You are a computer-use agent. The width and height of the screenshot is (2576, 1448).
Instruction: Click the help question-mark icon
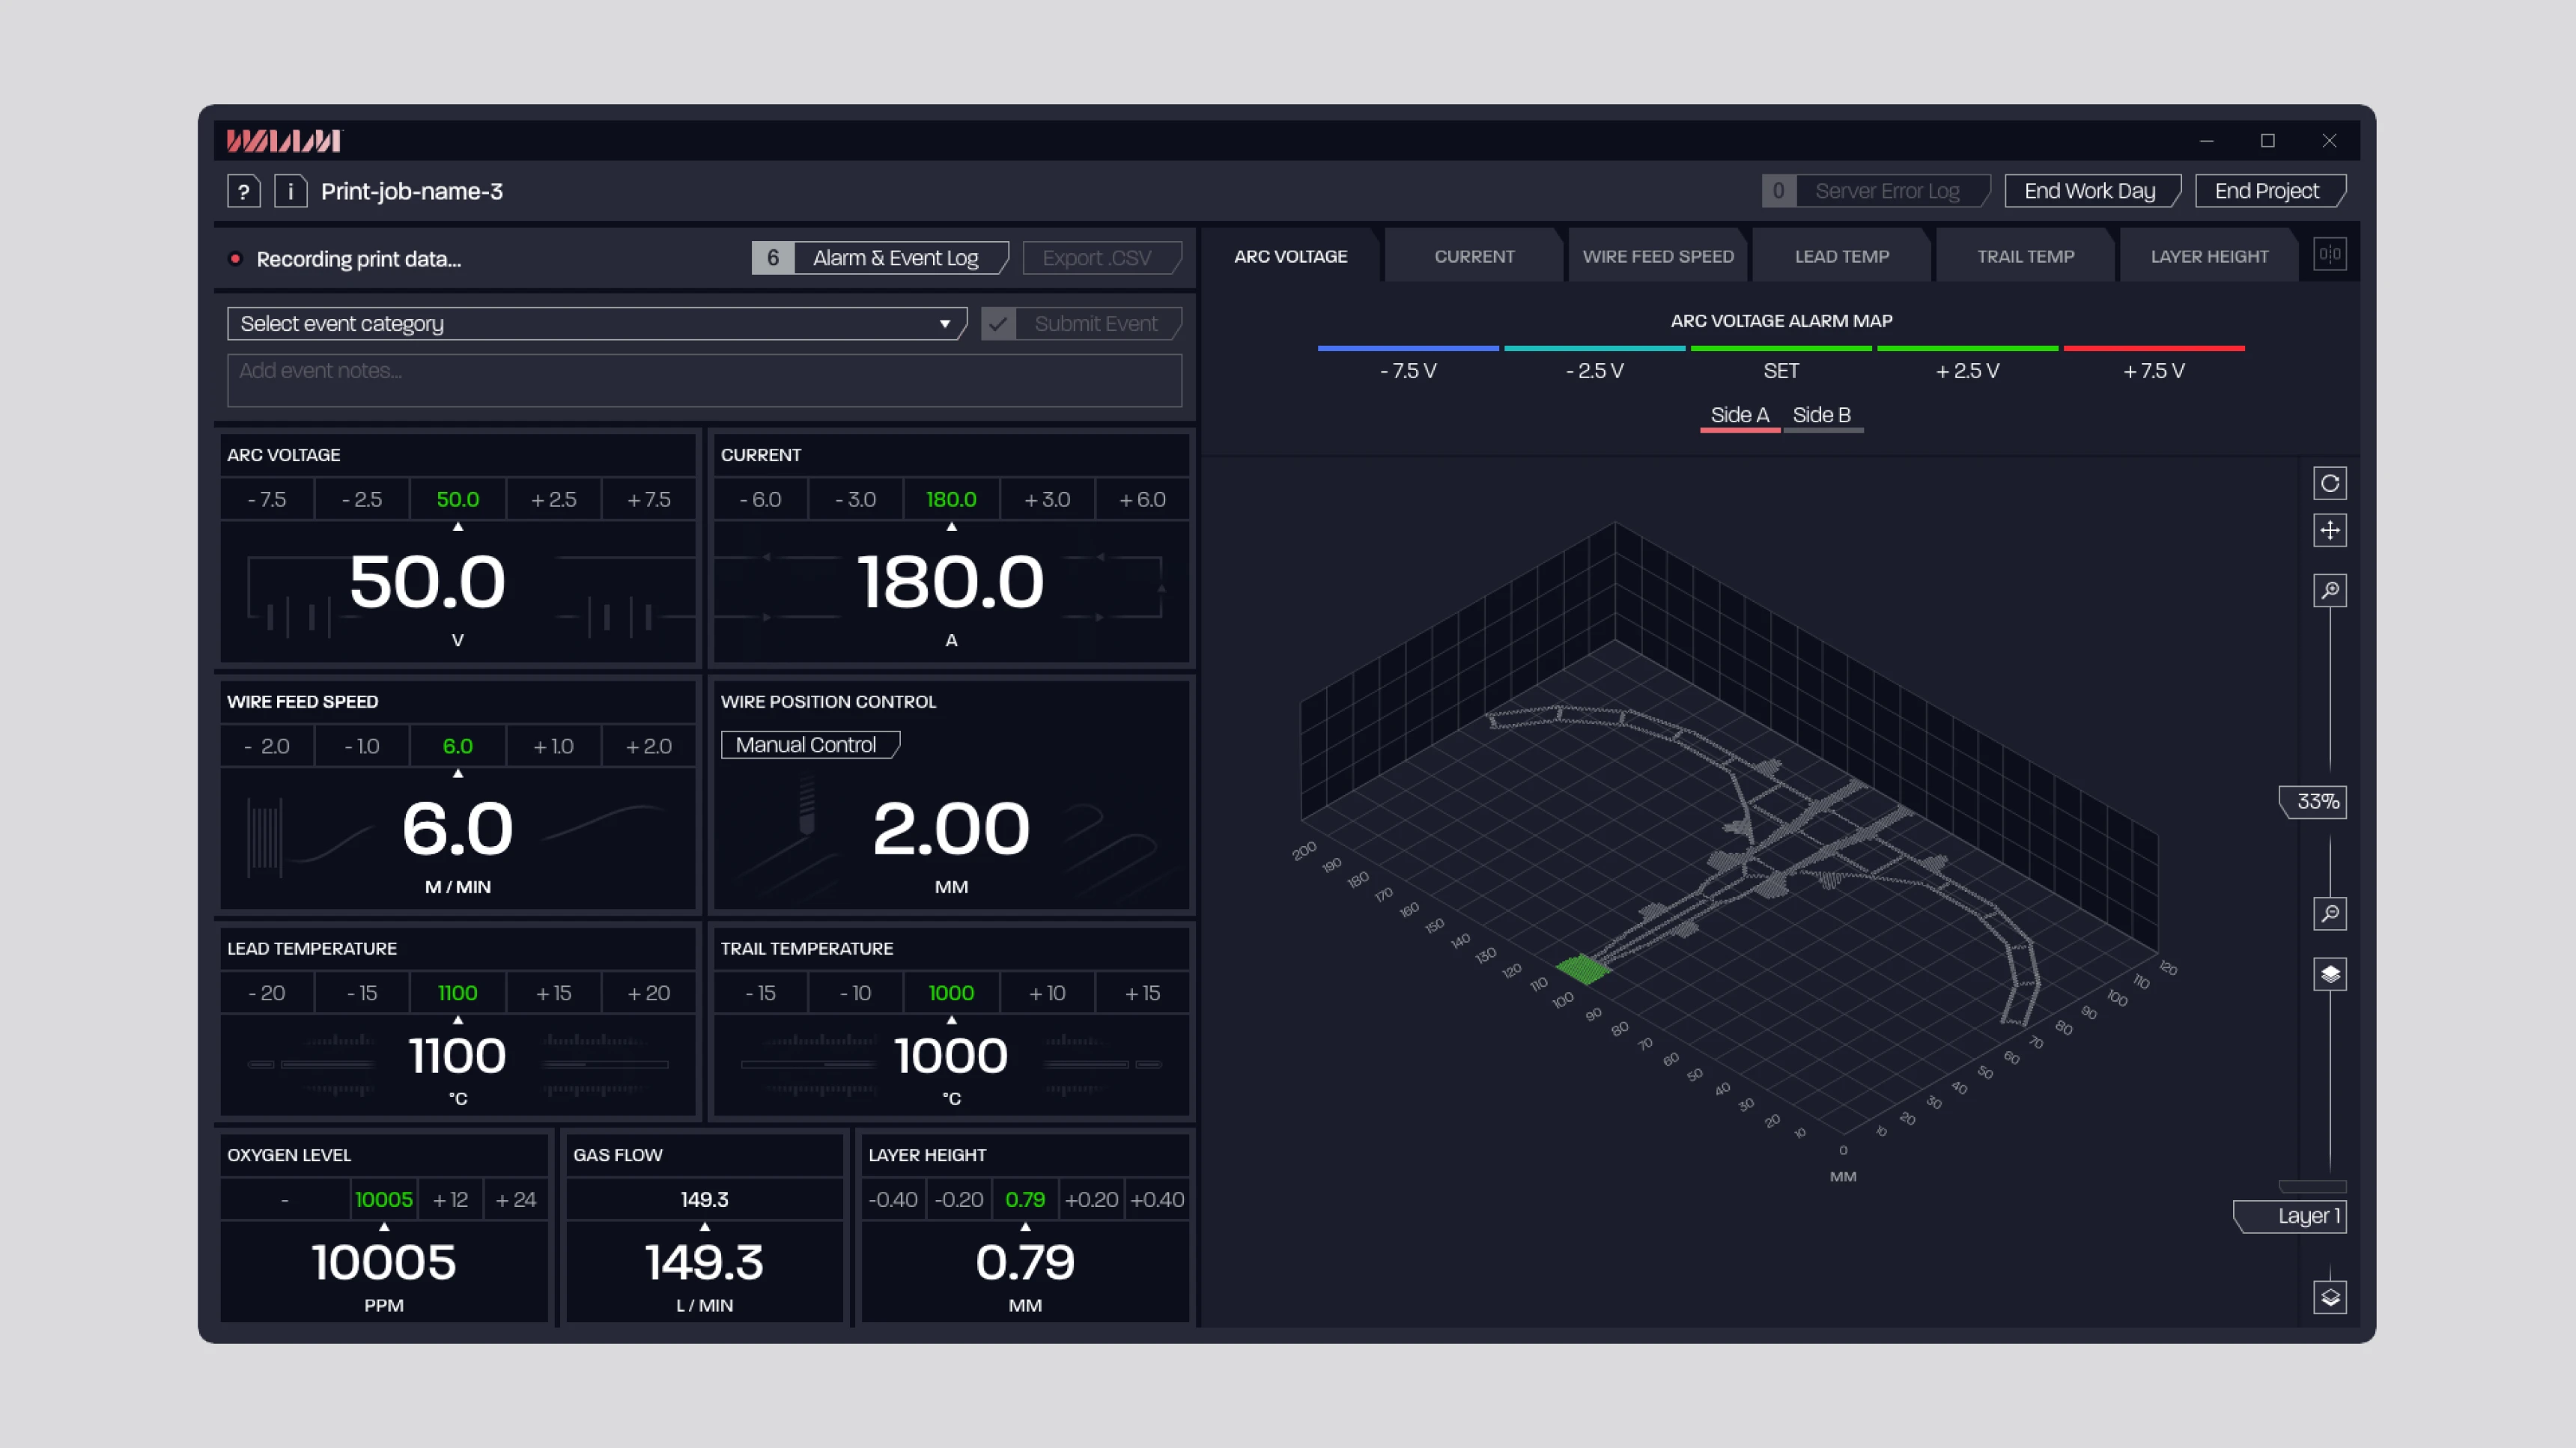point(243,191)
